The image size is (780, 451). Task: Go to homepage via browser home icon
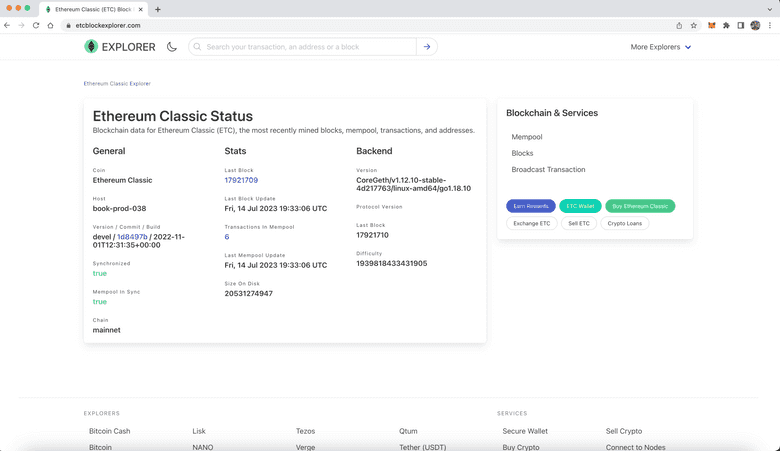click(x=51, y=25)
